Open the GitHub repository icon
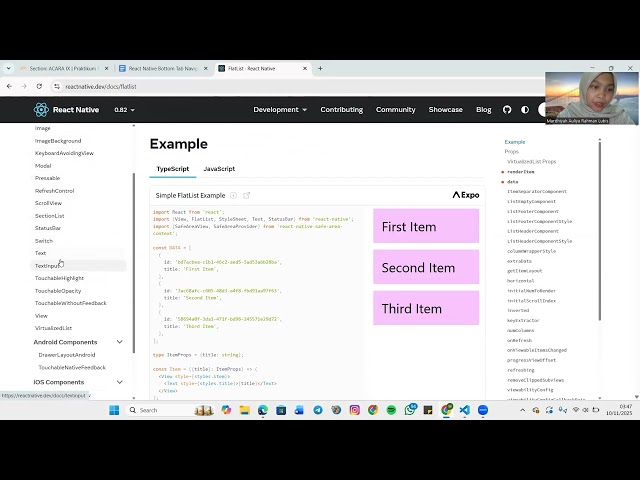Image resolution: width=640 pixels, height=480 pixels. click(x=507, y=110)
